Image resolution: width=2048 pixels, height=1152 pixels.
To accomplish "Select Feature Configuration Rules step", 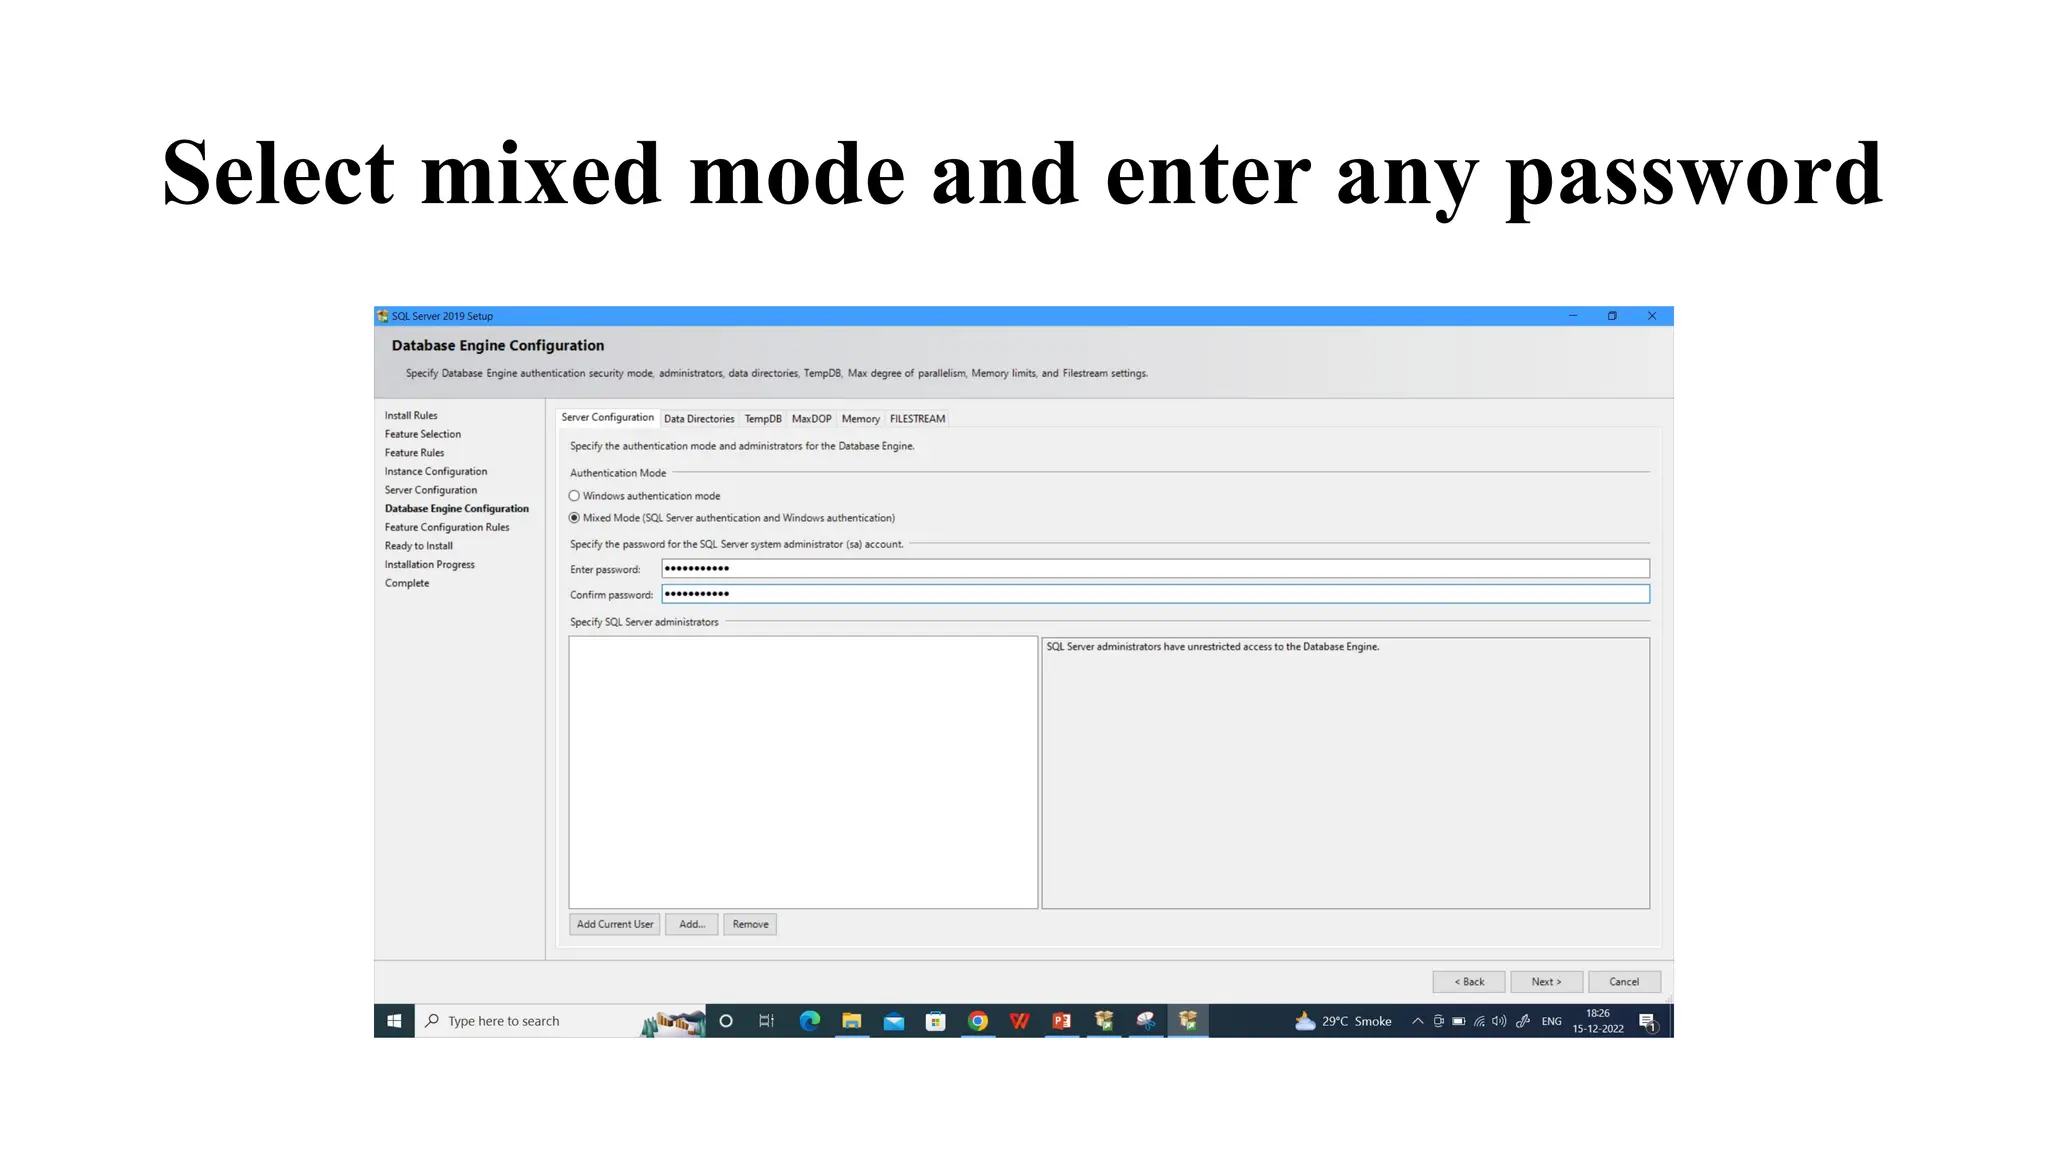I will point(447,528).
